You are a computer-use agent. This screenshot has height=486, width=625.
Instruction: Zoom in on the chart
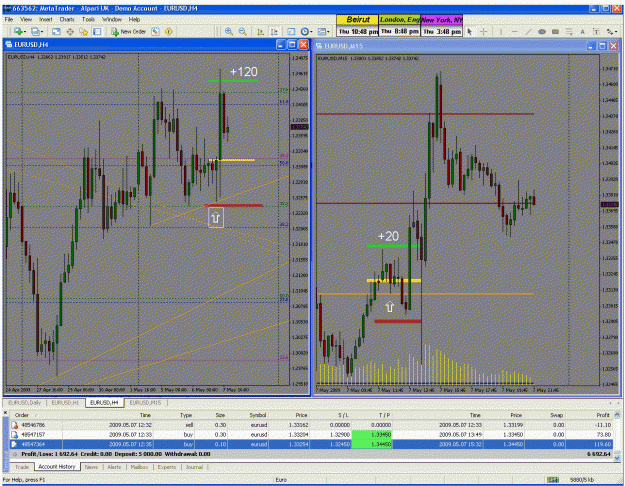point(229,31)
